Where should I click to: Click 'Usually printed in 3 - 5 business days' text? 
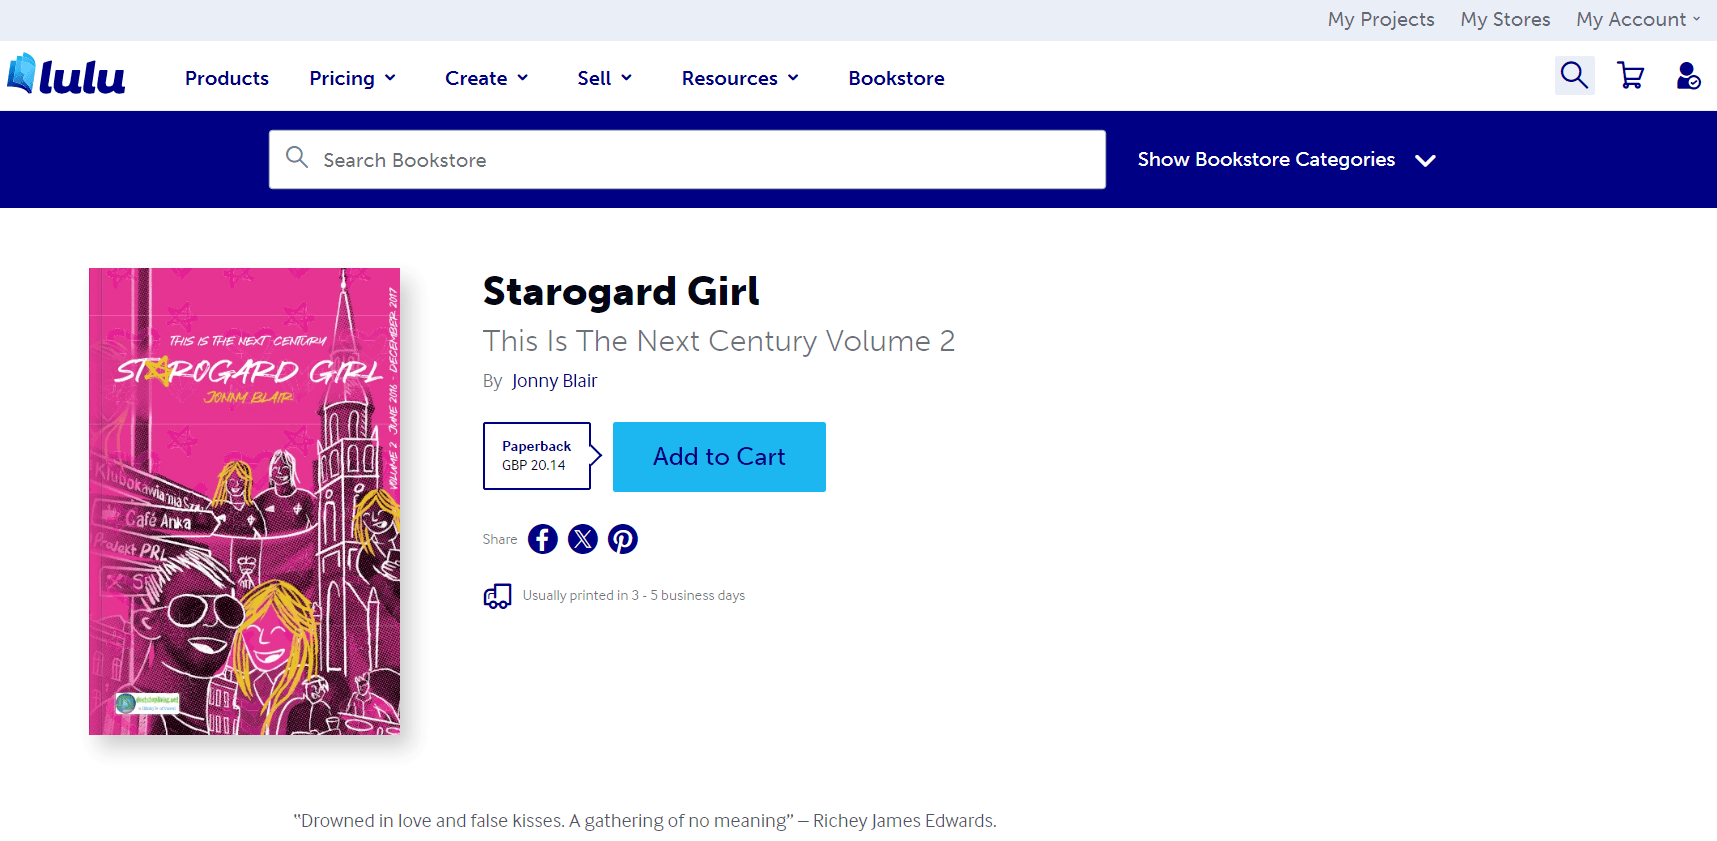click(634, 596)
